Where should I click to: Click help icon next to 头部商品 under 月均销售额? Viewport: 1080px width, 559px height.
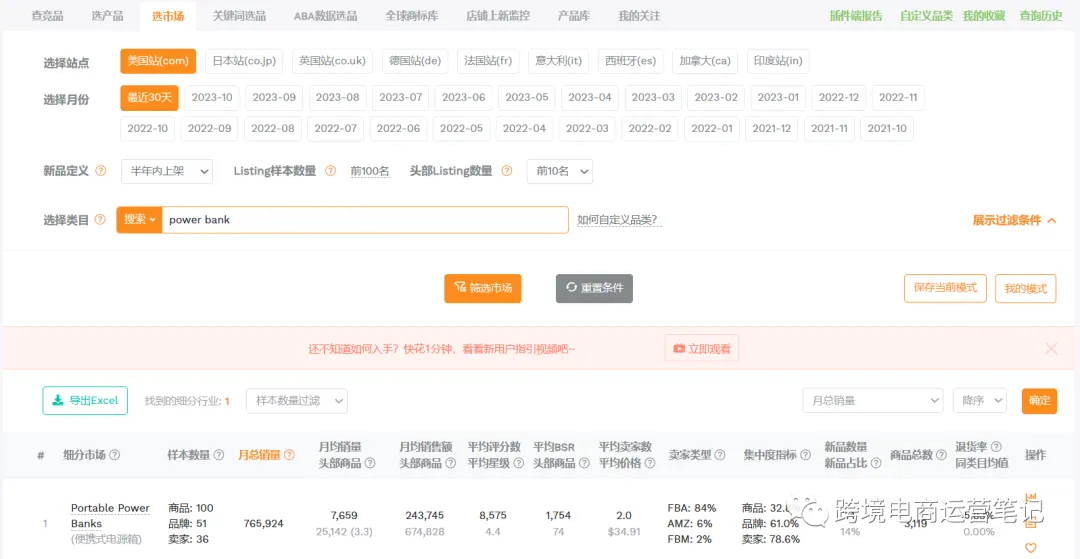(x=450, y=463)
